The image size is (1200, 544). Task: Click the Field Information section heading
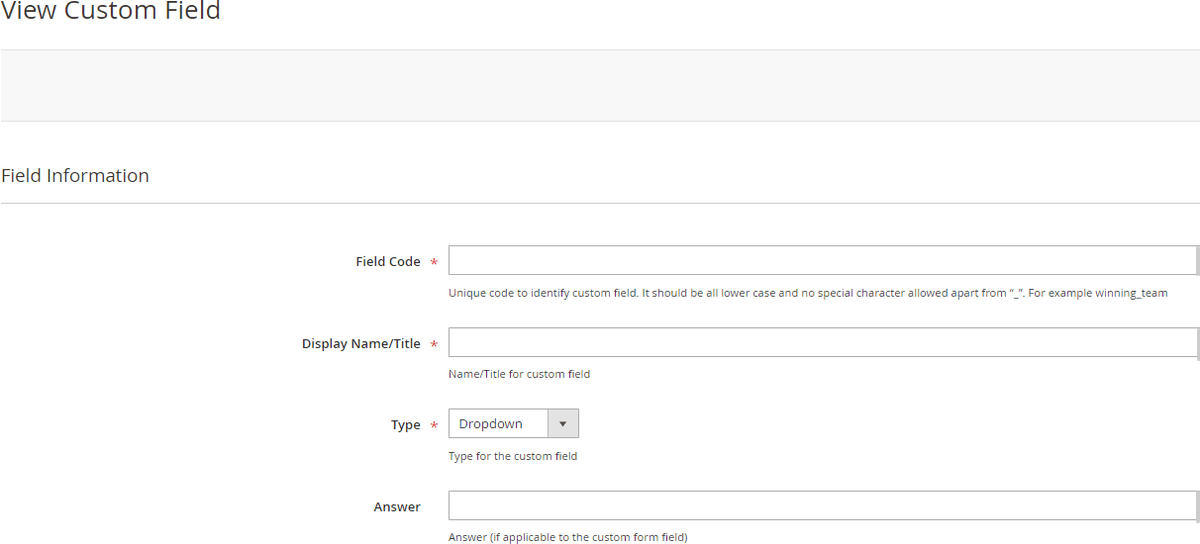point(75,176)
